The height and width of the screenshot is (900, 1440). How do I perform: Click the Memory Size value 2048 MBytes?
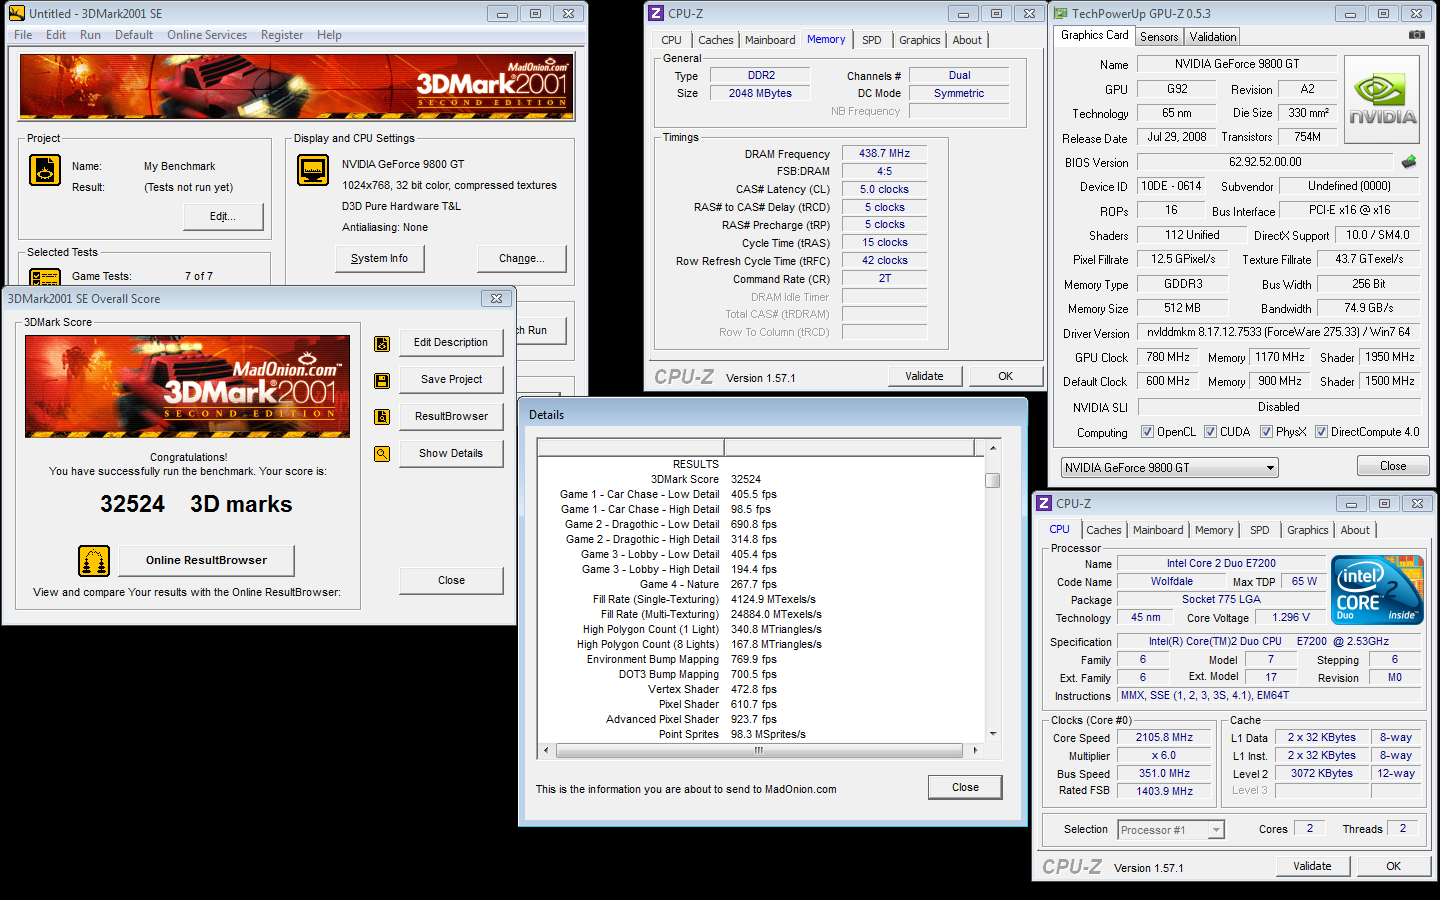pos(760,93)
